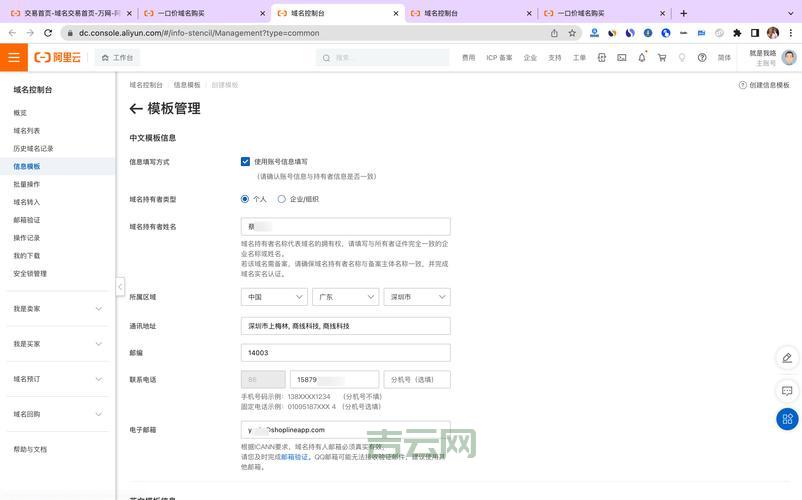Click the phone number field 15879
802x500 pixels.
point(335,380)
